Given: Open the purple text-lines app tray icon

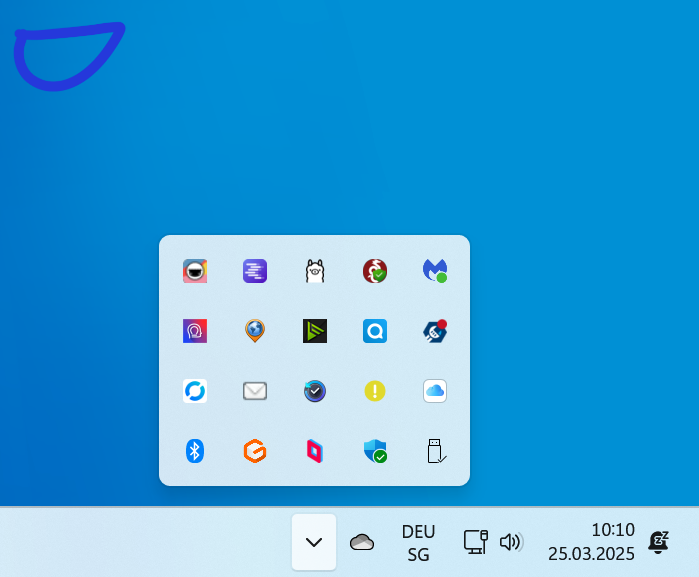Looking at the screenshot, I should (x=255, y=271).
